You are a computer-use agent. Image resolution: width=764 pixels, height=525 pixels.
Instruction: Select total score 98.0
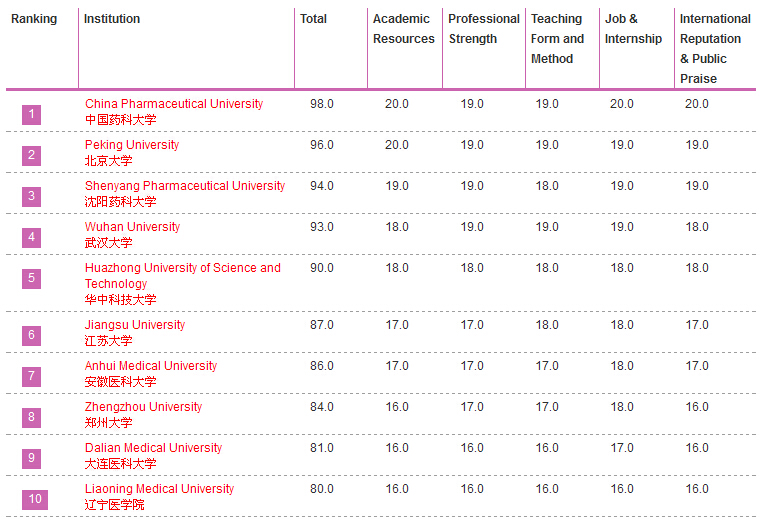(x=322, y=104)
